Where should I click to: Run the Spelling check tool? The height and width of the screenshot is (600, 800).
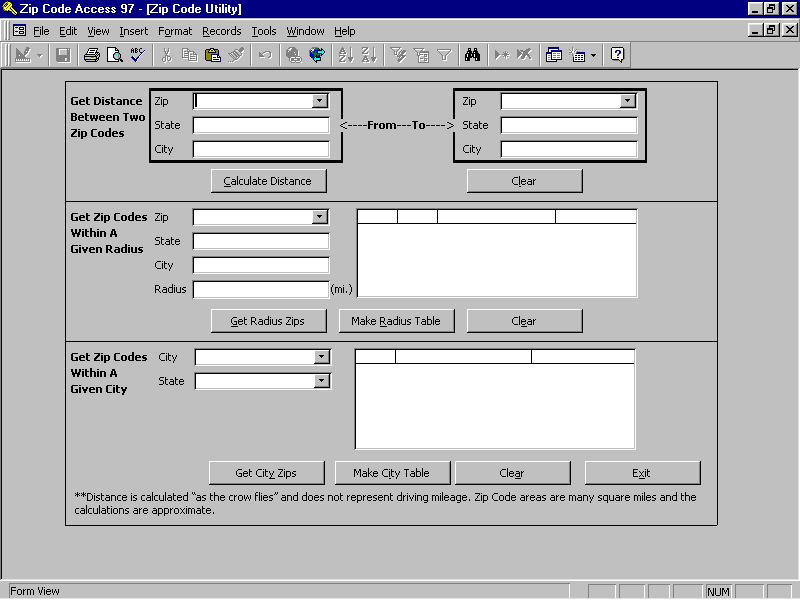[x=138, y=55]
